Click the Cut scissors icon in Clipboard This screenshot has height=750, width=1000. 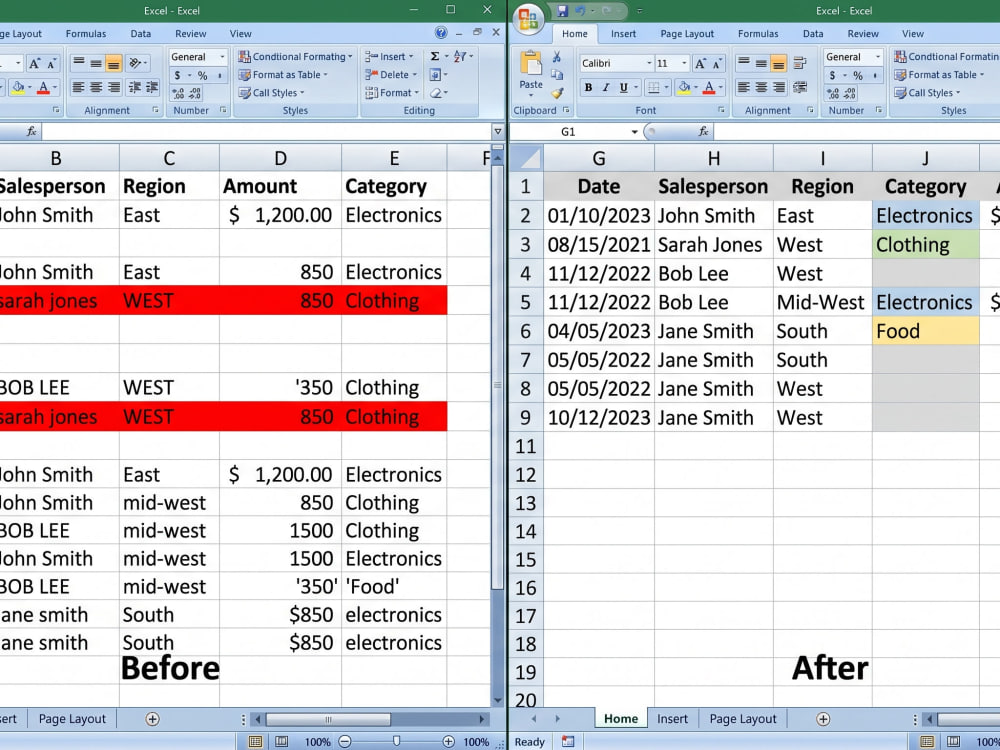pos(557,57)
